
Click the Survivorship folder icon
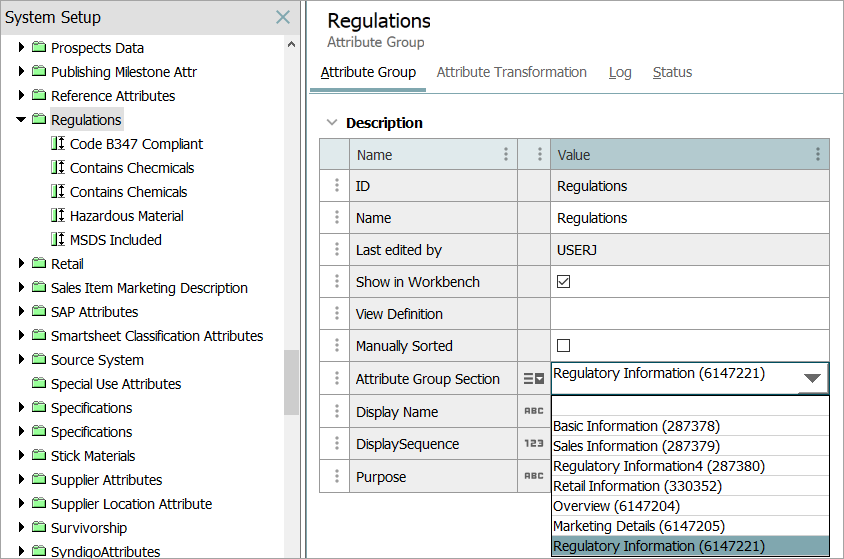click(39, 527)
